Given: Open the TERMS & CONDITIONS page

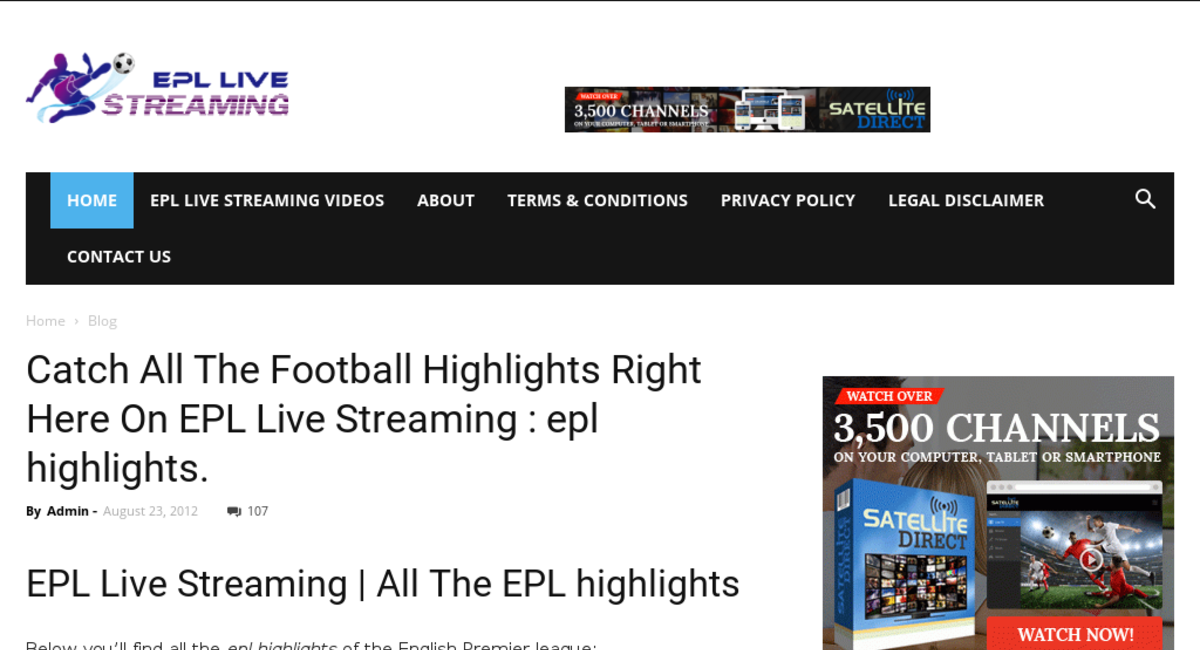Looking at the screenshot, I should pyautogui.click(x=597, y=200).
